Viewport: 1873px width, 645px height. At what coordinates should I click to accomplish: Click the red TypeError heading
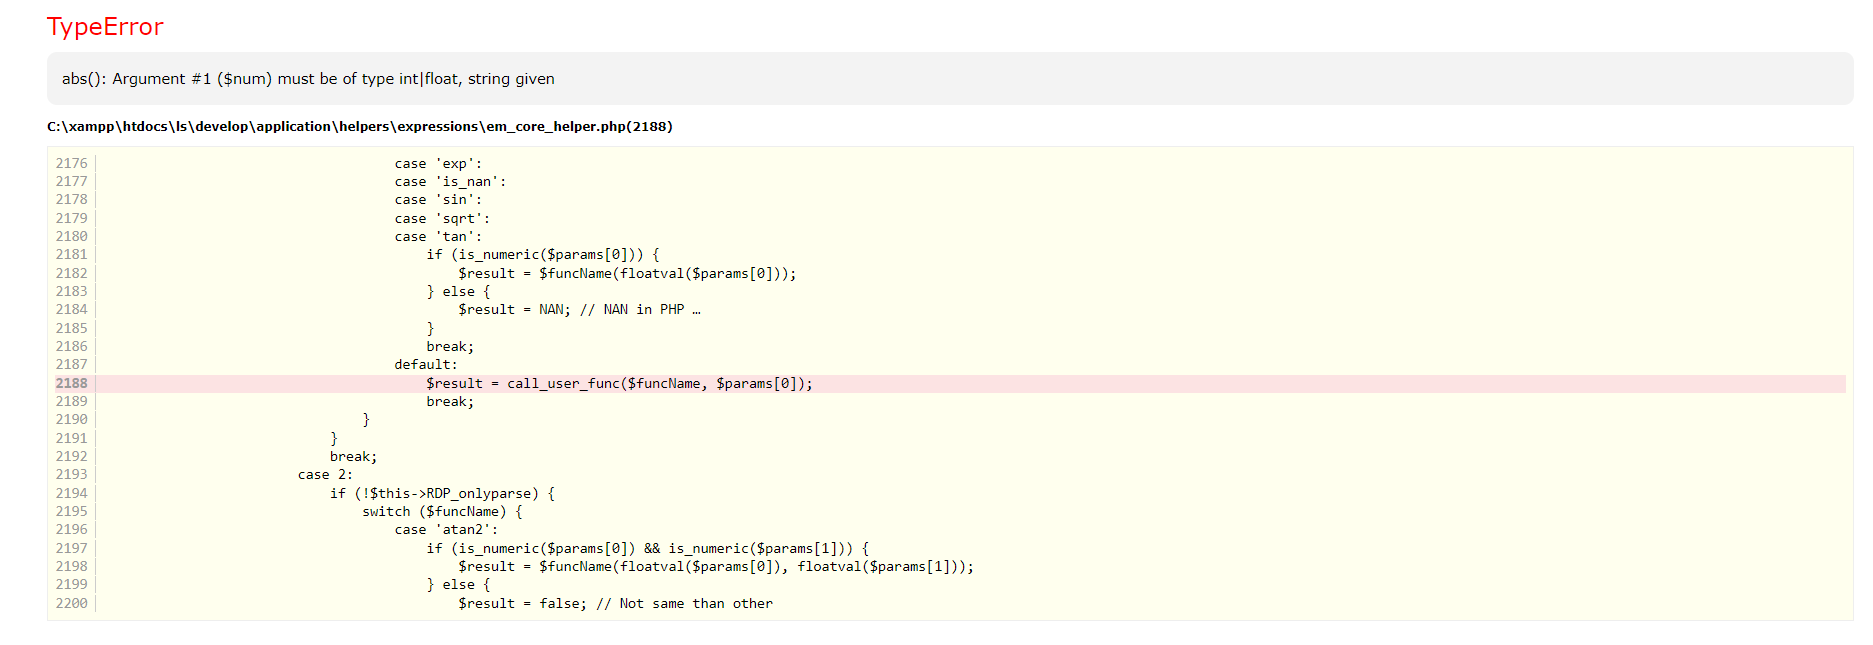pos(105,27)
